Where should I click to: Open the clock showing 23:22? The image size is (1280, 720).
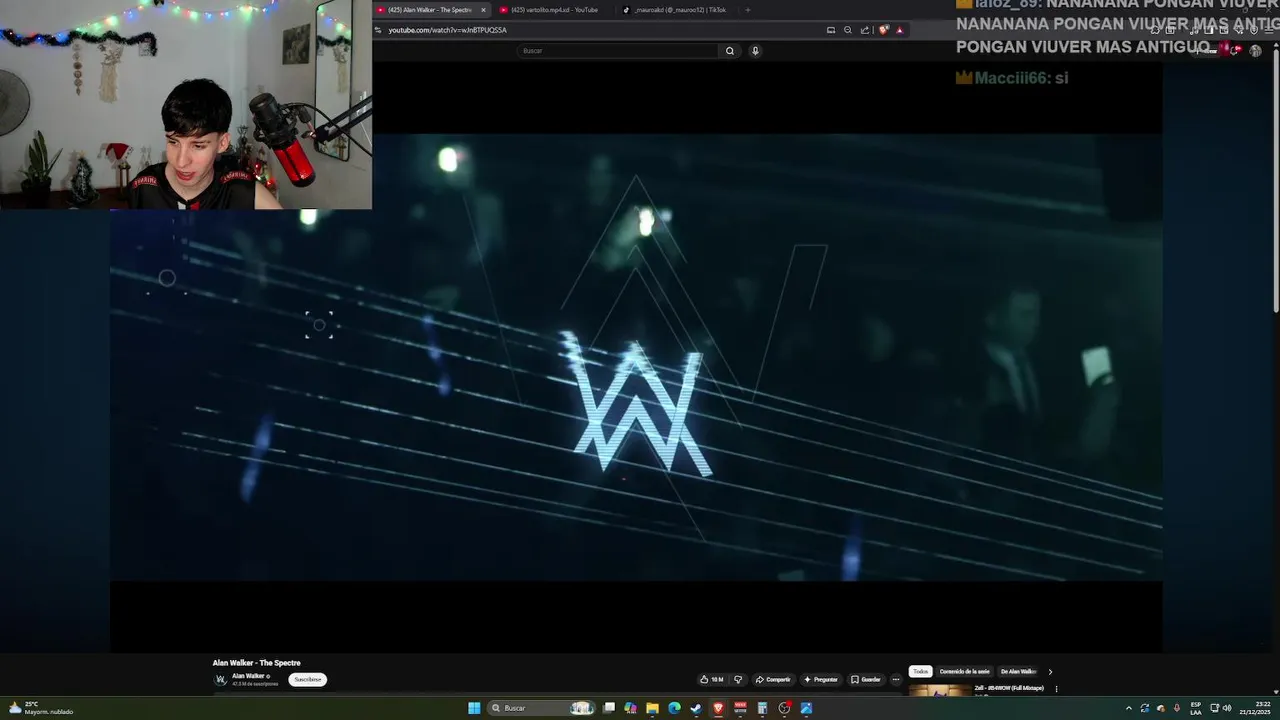[1254, 708]
